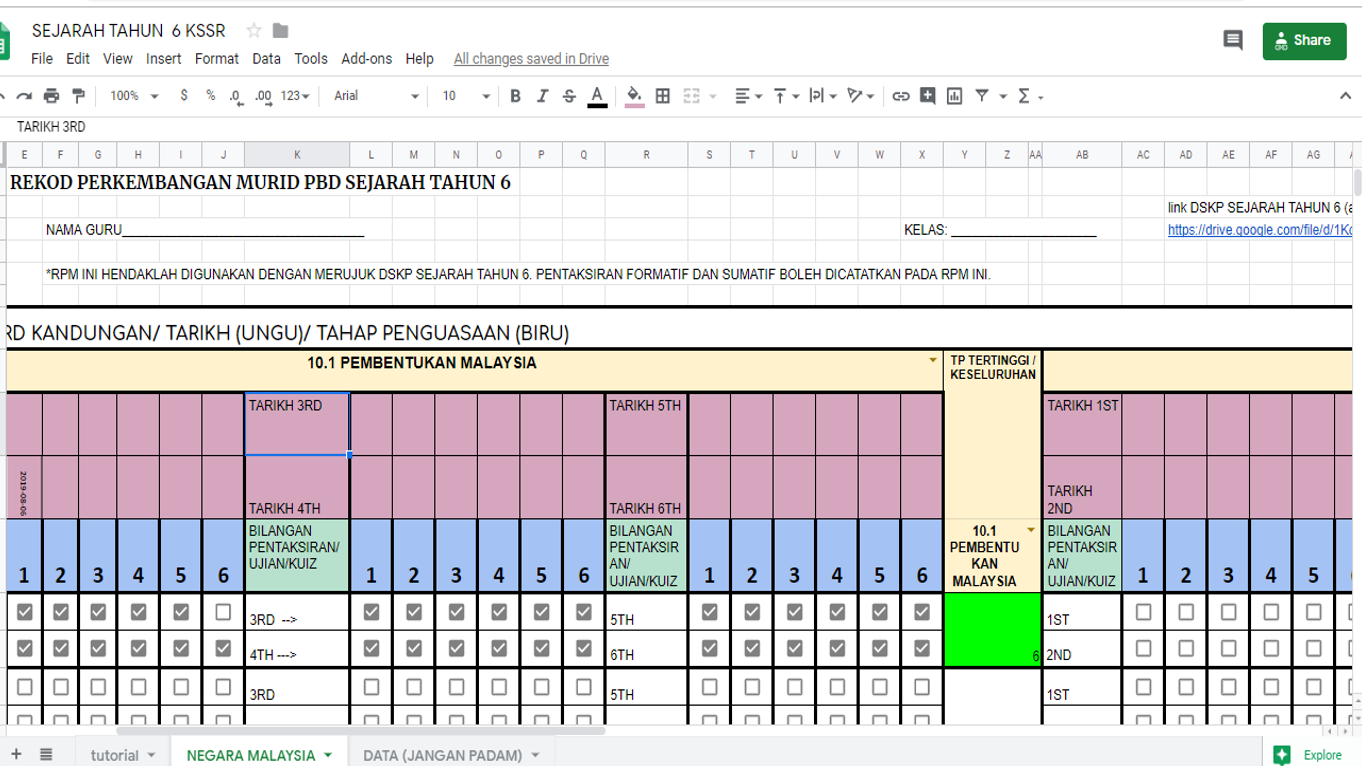Click the Merge cells icon

click(x=691, y=96)
